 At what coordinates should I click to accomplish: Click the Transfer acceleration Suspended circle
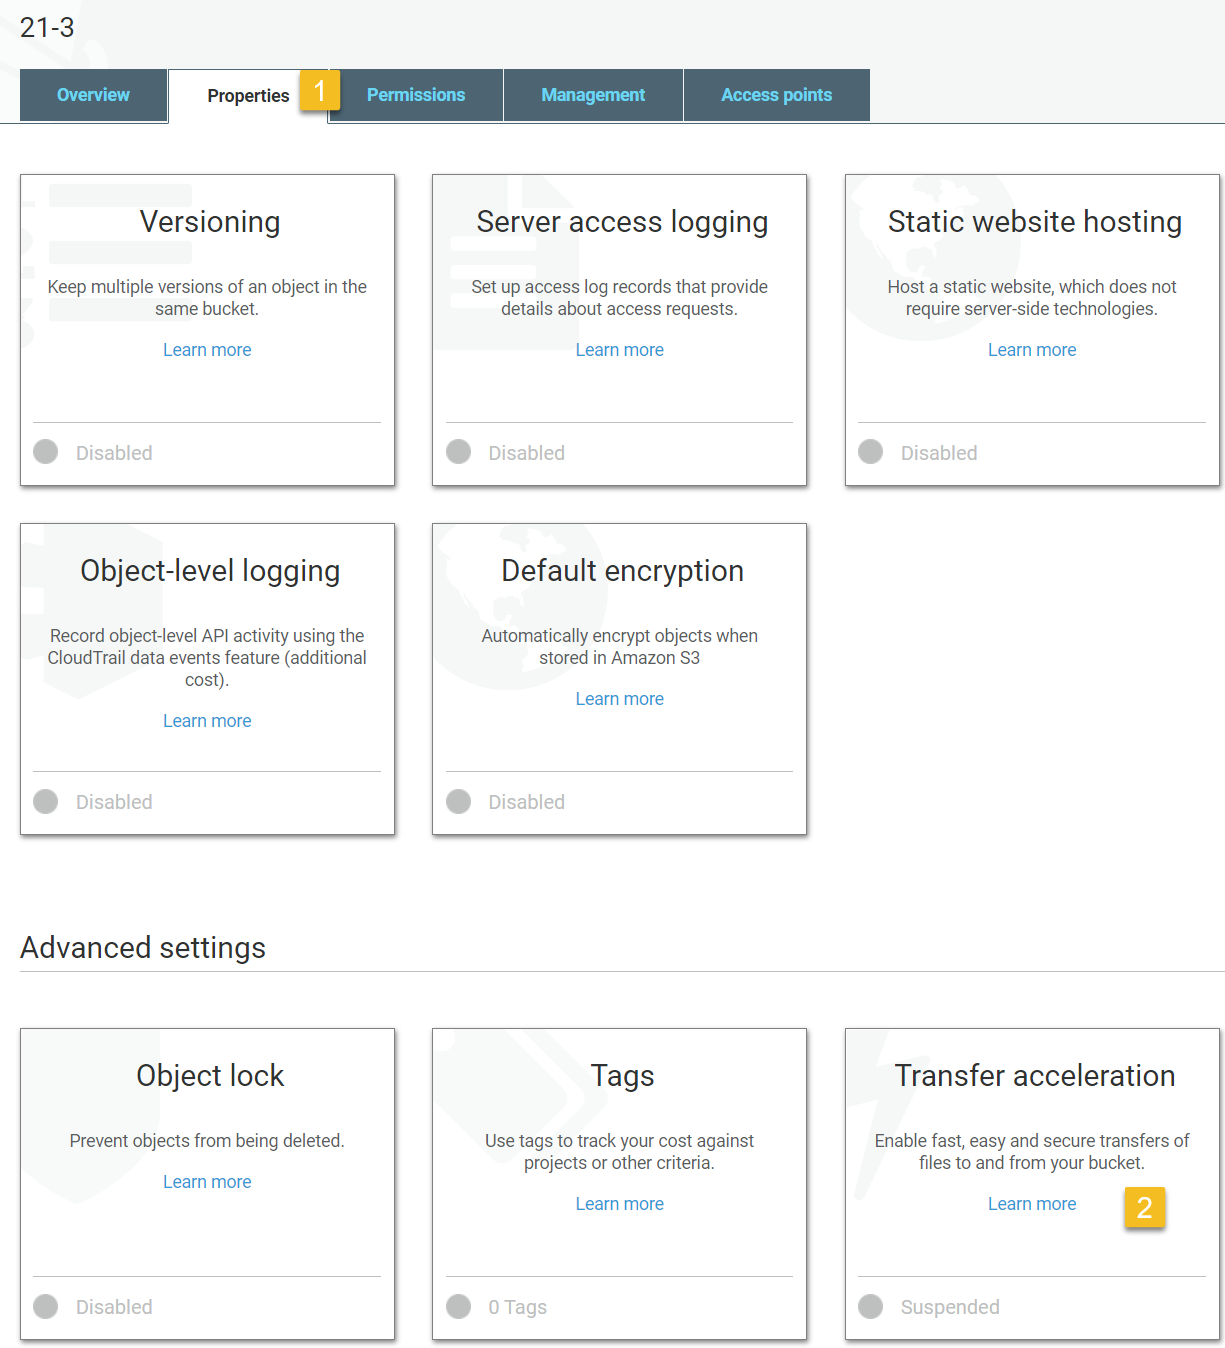[871, 1306]
